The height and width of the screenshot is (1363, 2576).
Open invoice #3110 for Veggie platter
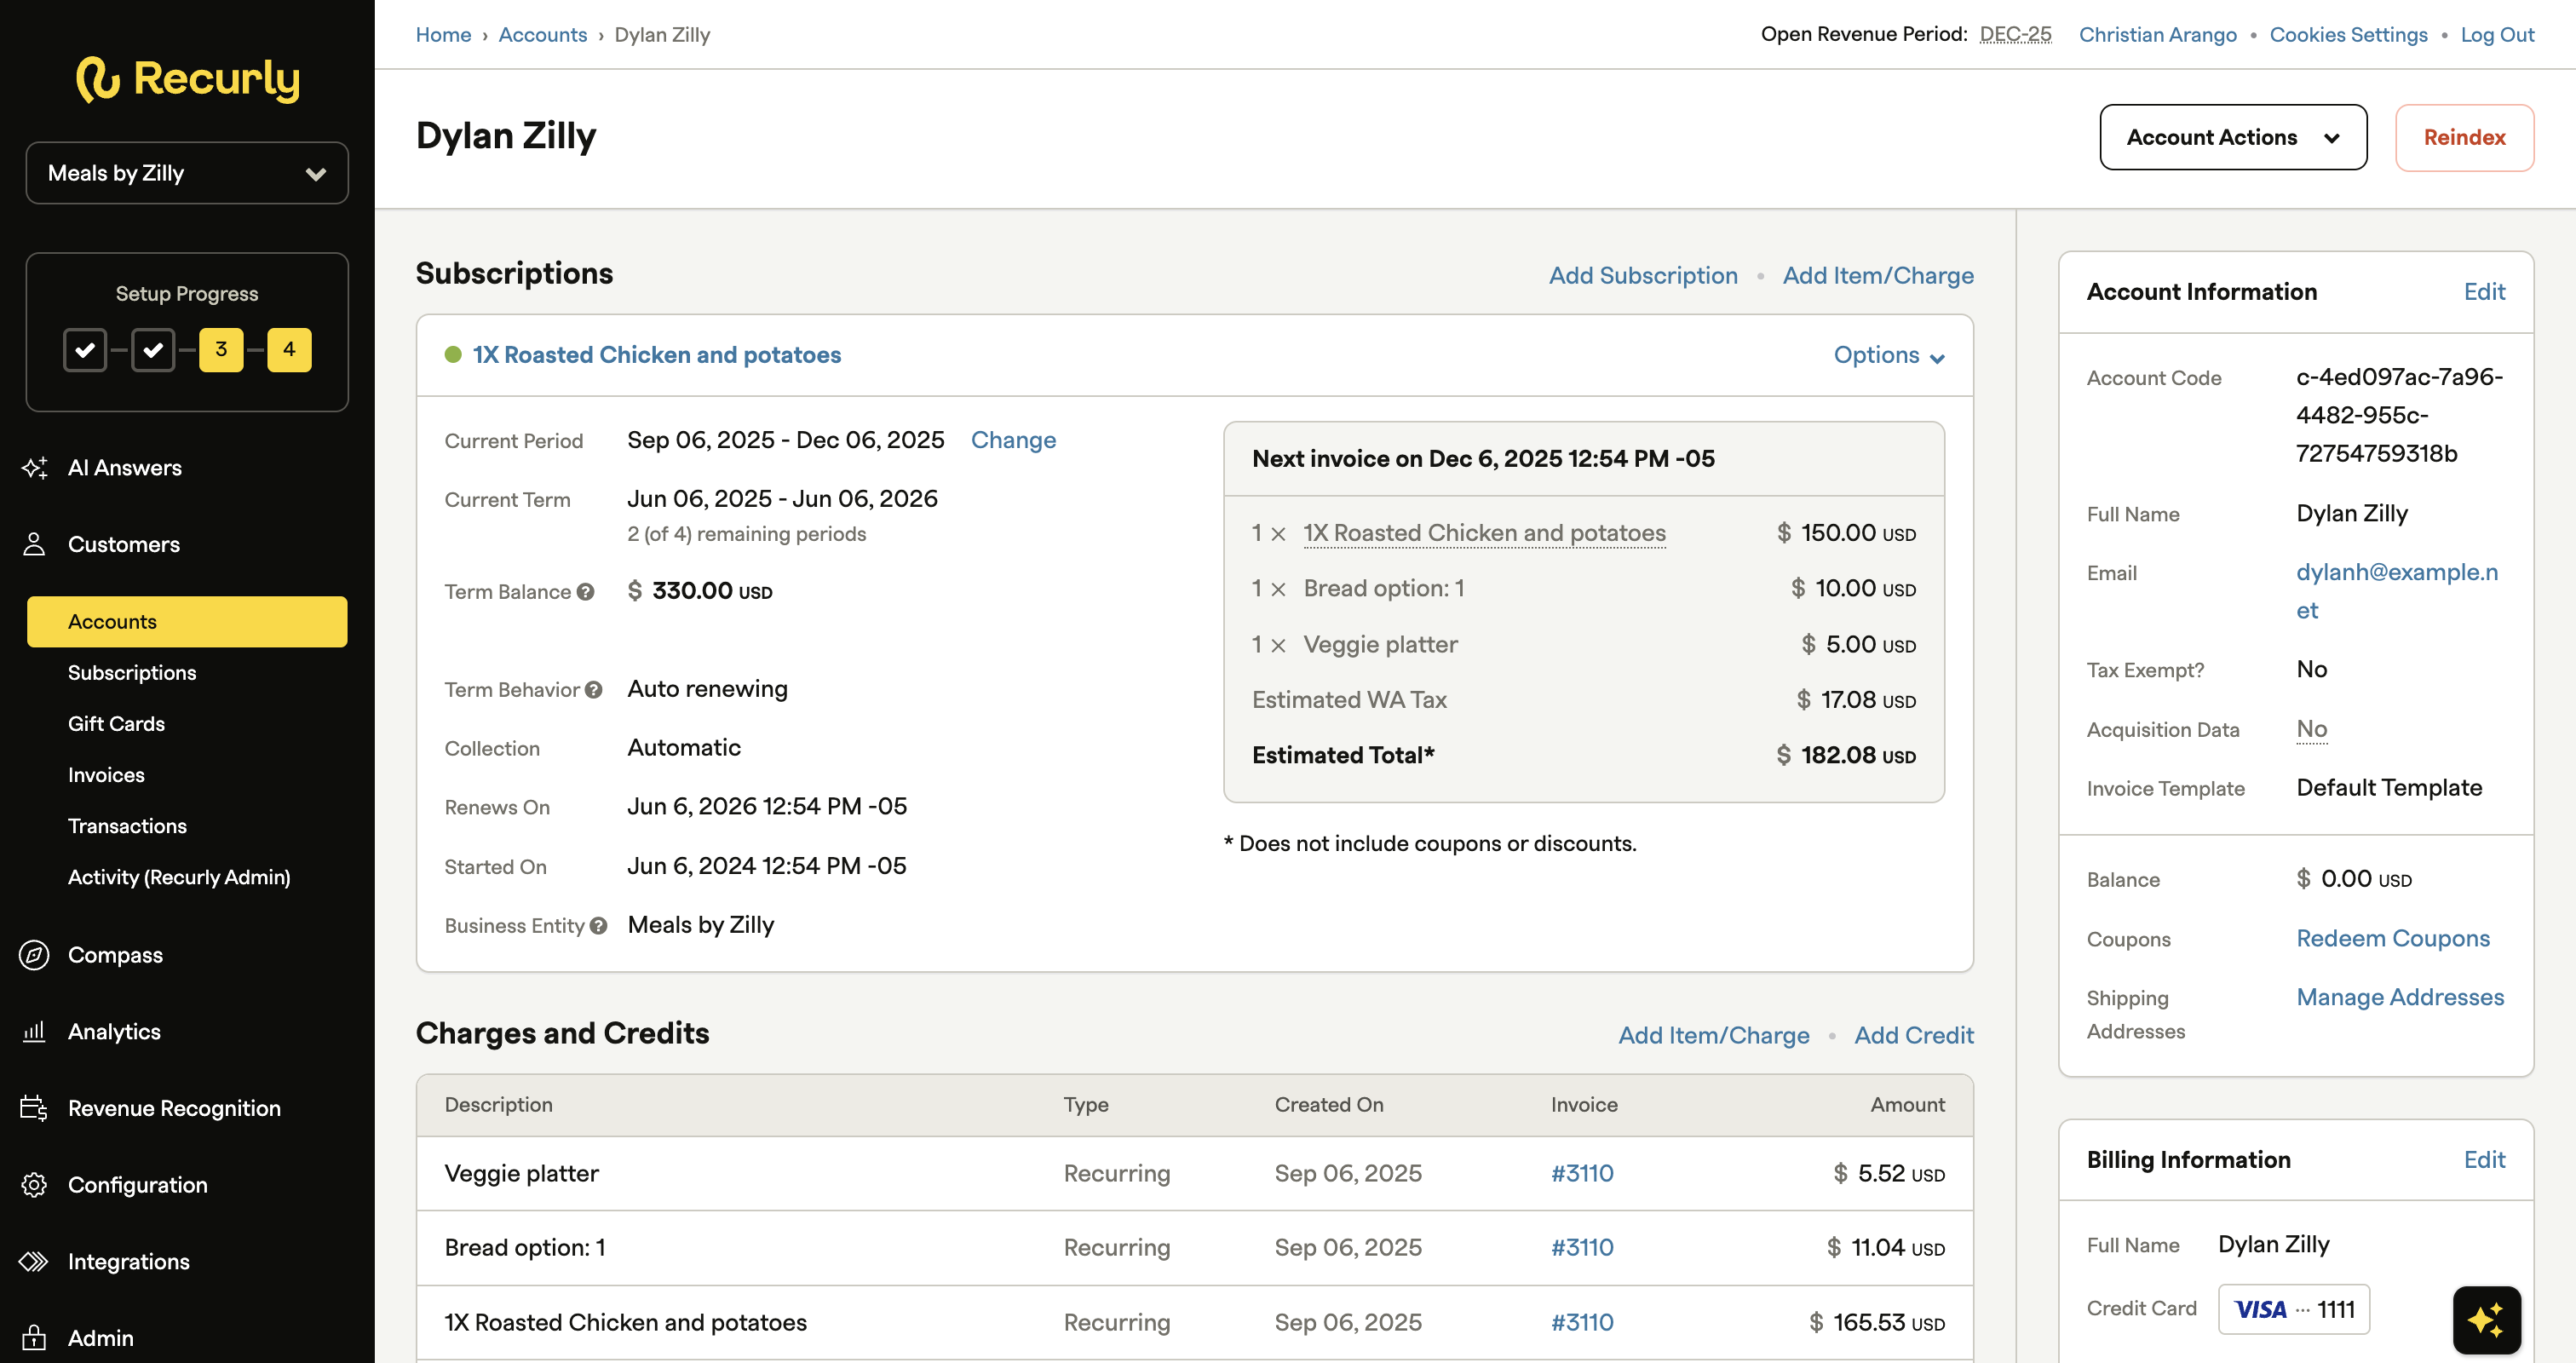point(1582,1173)
